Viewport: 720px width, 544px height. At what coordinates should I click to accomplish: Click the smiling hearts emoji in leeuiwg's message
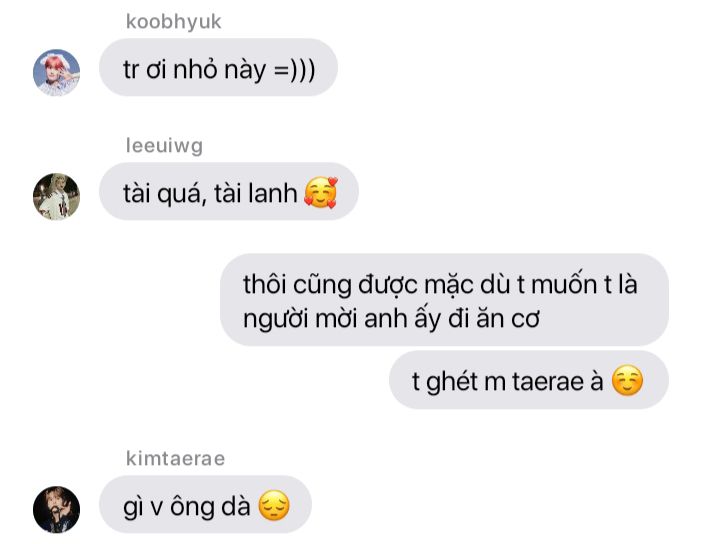click(321, 192)
